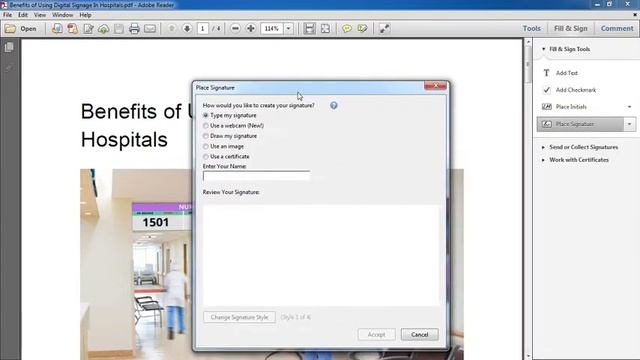640x360 pixels.
Task: Open the zoom percentage dropdown arrow
Action: coord(288,29)
